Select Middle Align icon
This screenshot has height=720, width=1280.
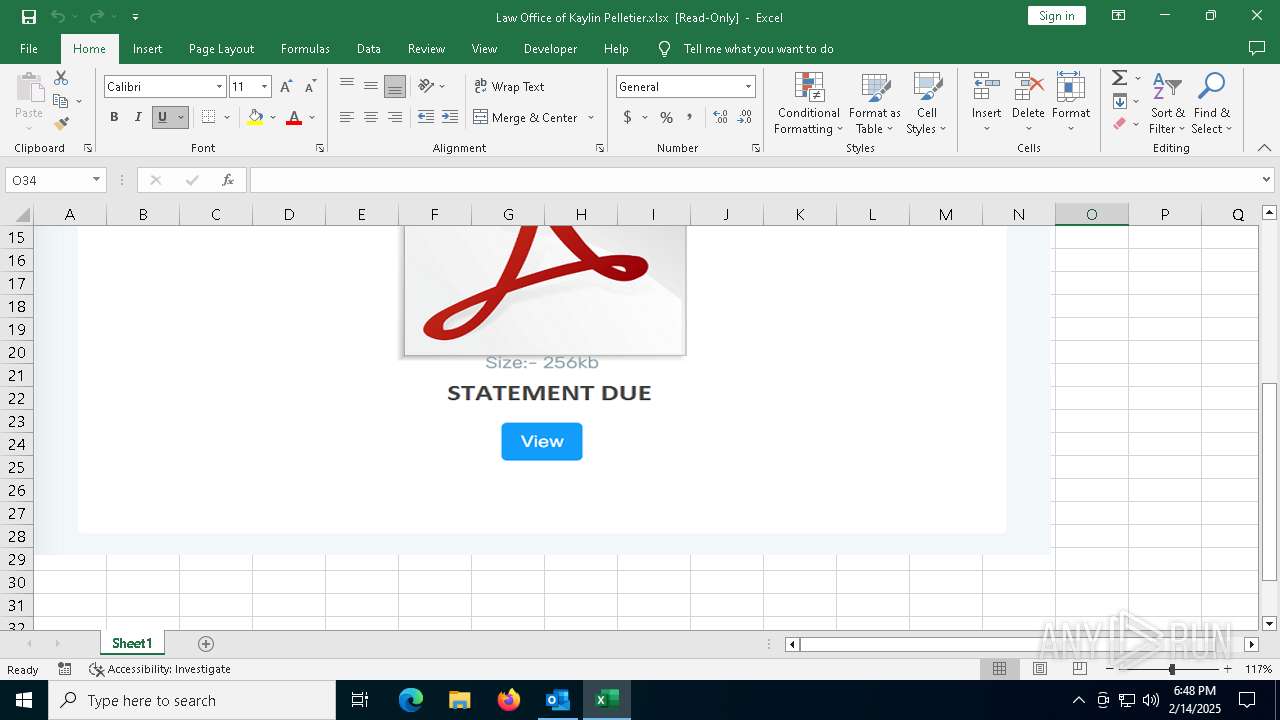371,86
